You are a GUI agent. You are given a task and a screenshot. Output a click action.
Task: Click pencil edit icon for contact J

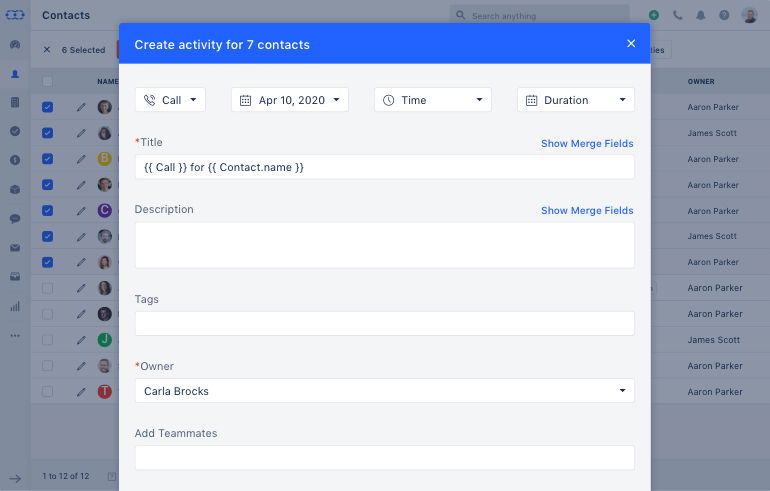coord(81,340)
